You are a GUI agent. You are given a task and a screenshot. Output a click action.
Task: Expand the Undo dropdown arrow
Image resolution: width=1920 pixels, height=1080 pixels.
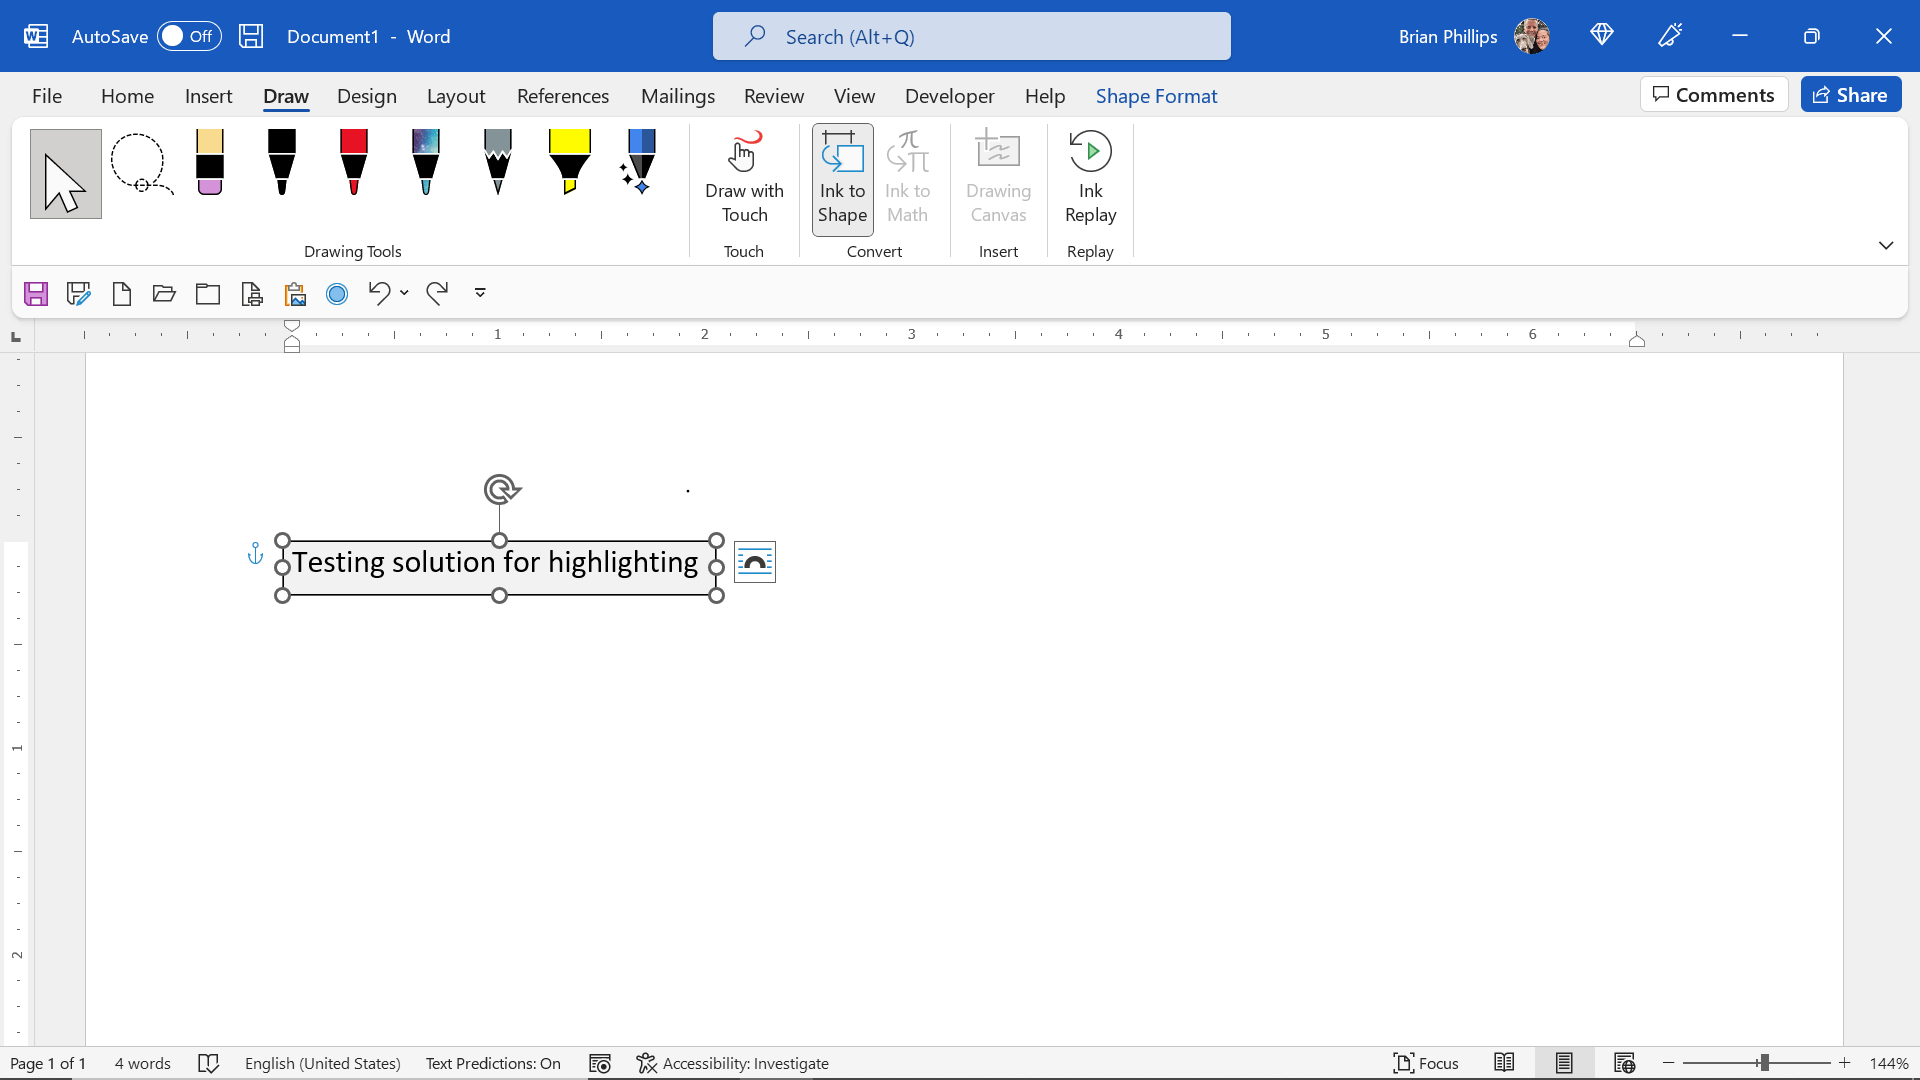coord(403,293)
